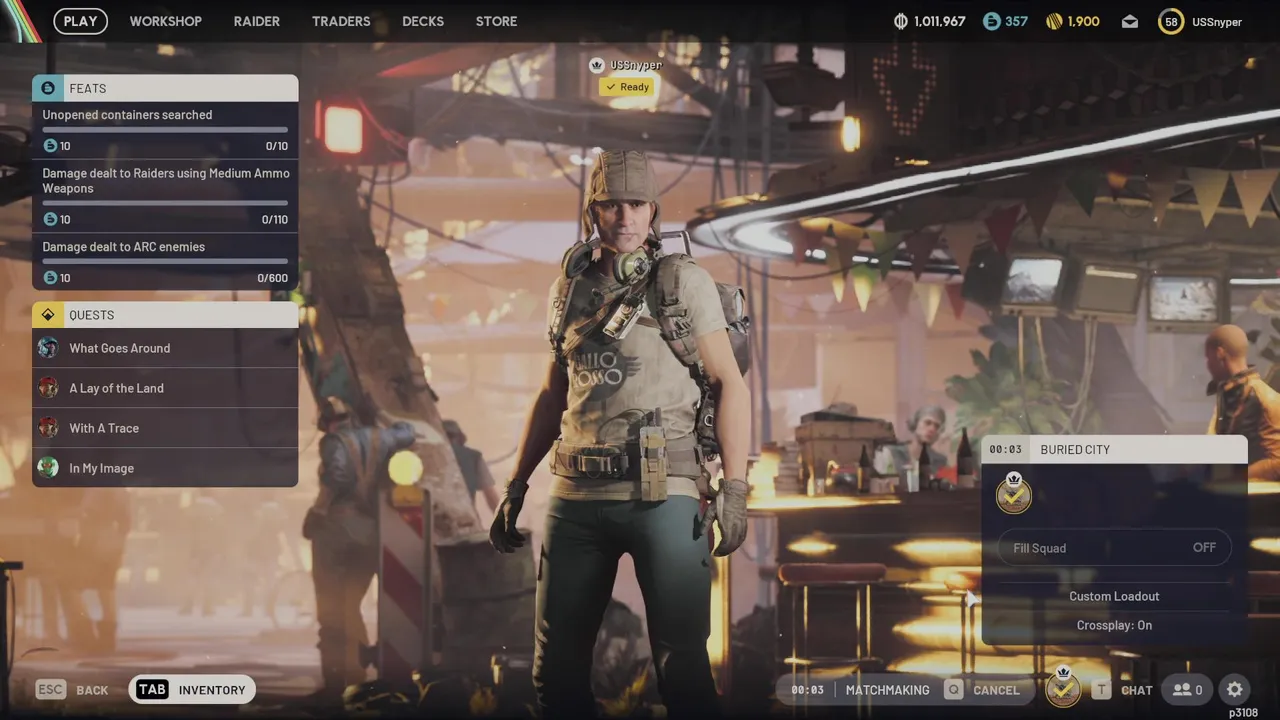Click the 00:03 timer in Buried City panel
1280x720 pixels.
coord(1006,450)
